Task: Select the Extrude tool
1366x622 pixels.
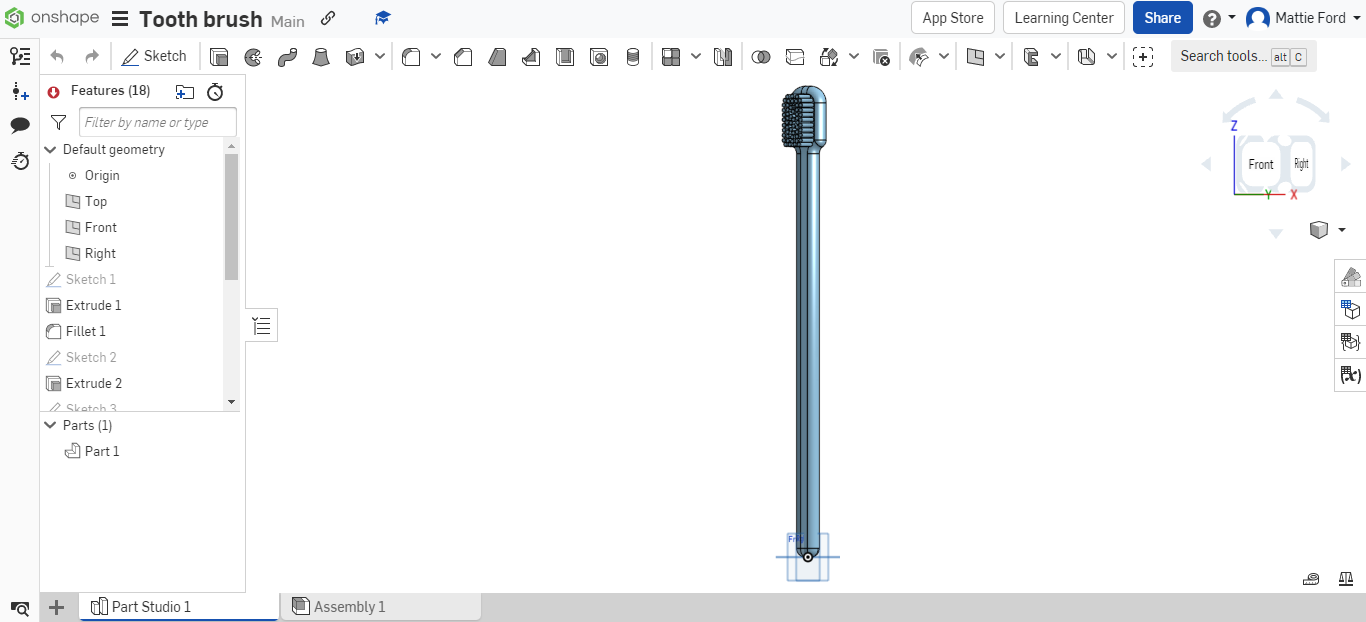Action: point(219,56)
